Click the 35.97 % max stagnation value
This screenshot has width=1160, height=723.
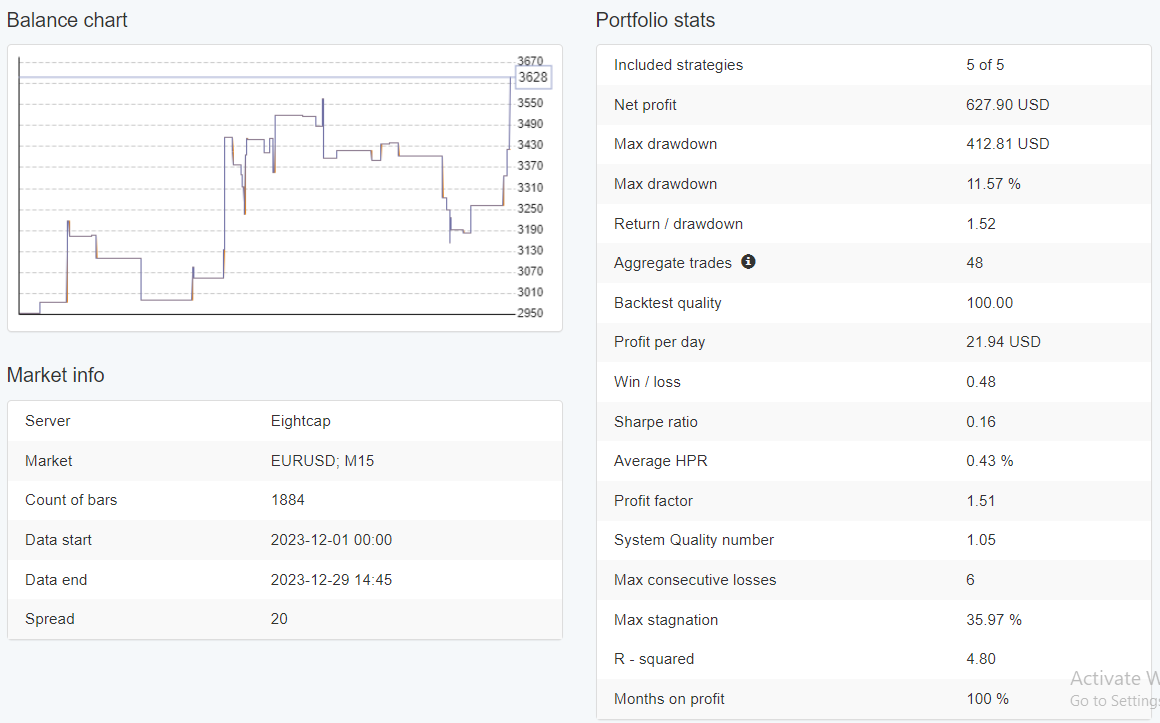(994, 620)
